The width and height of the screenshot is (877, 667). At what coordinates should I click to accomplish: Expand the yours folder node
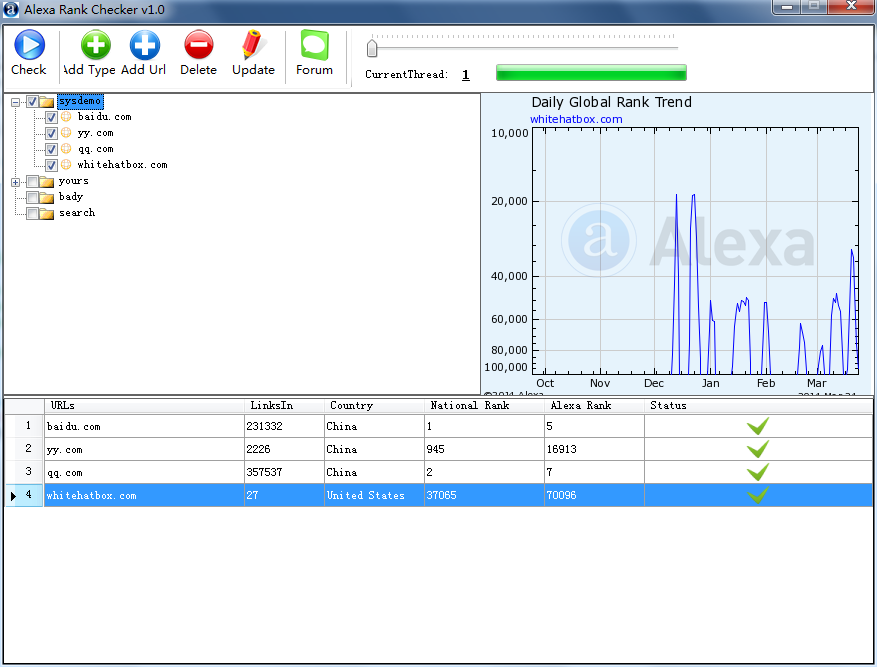point(16,182)
